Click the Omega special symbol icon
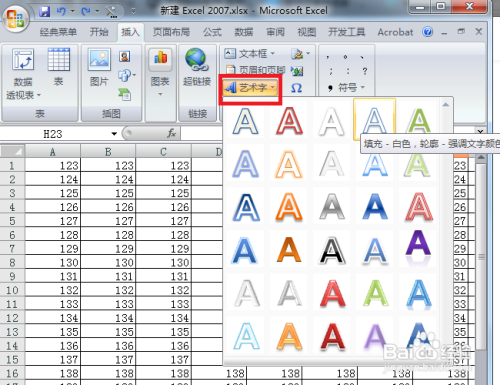Screen dimensions: 500x385 [x=296, y=88]
